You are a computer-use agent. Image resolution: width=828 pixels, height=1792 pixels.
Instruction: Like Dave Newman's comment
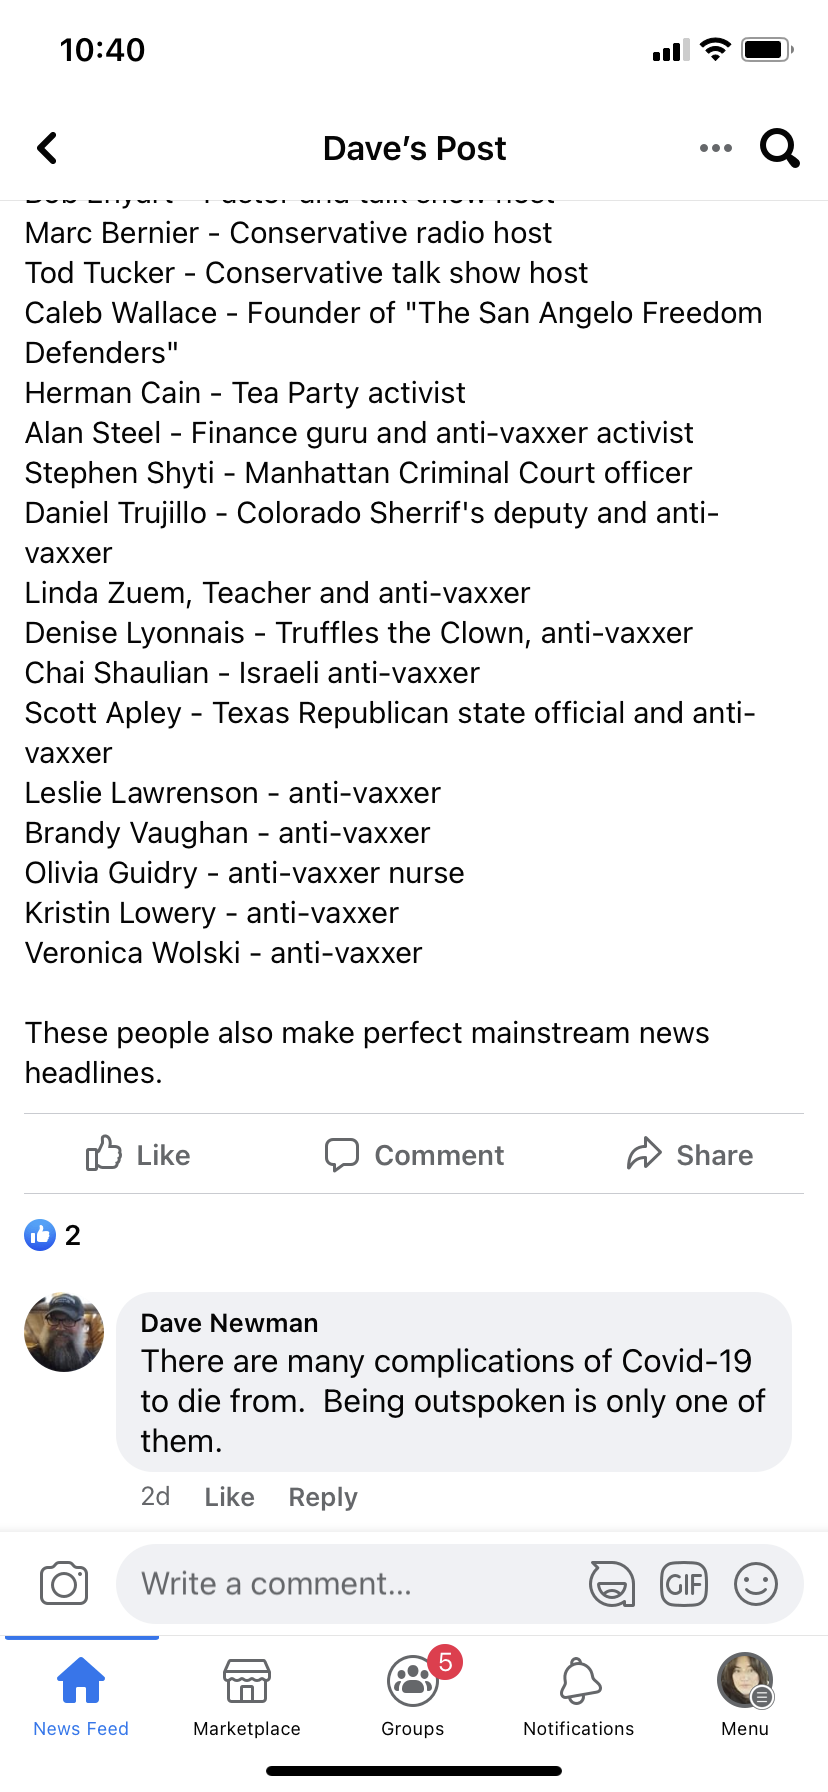pyautogui.click(x=229, y=1497)
